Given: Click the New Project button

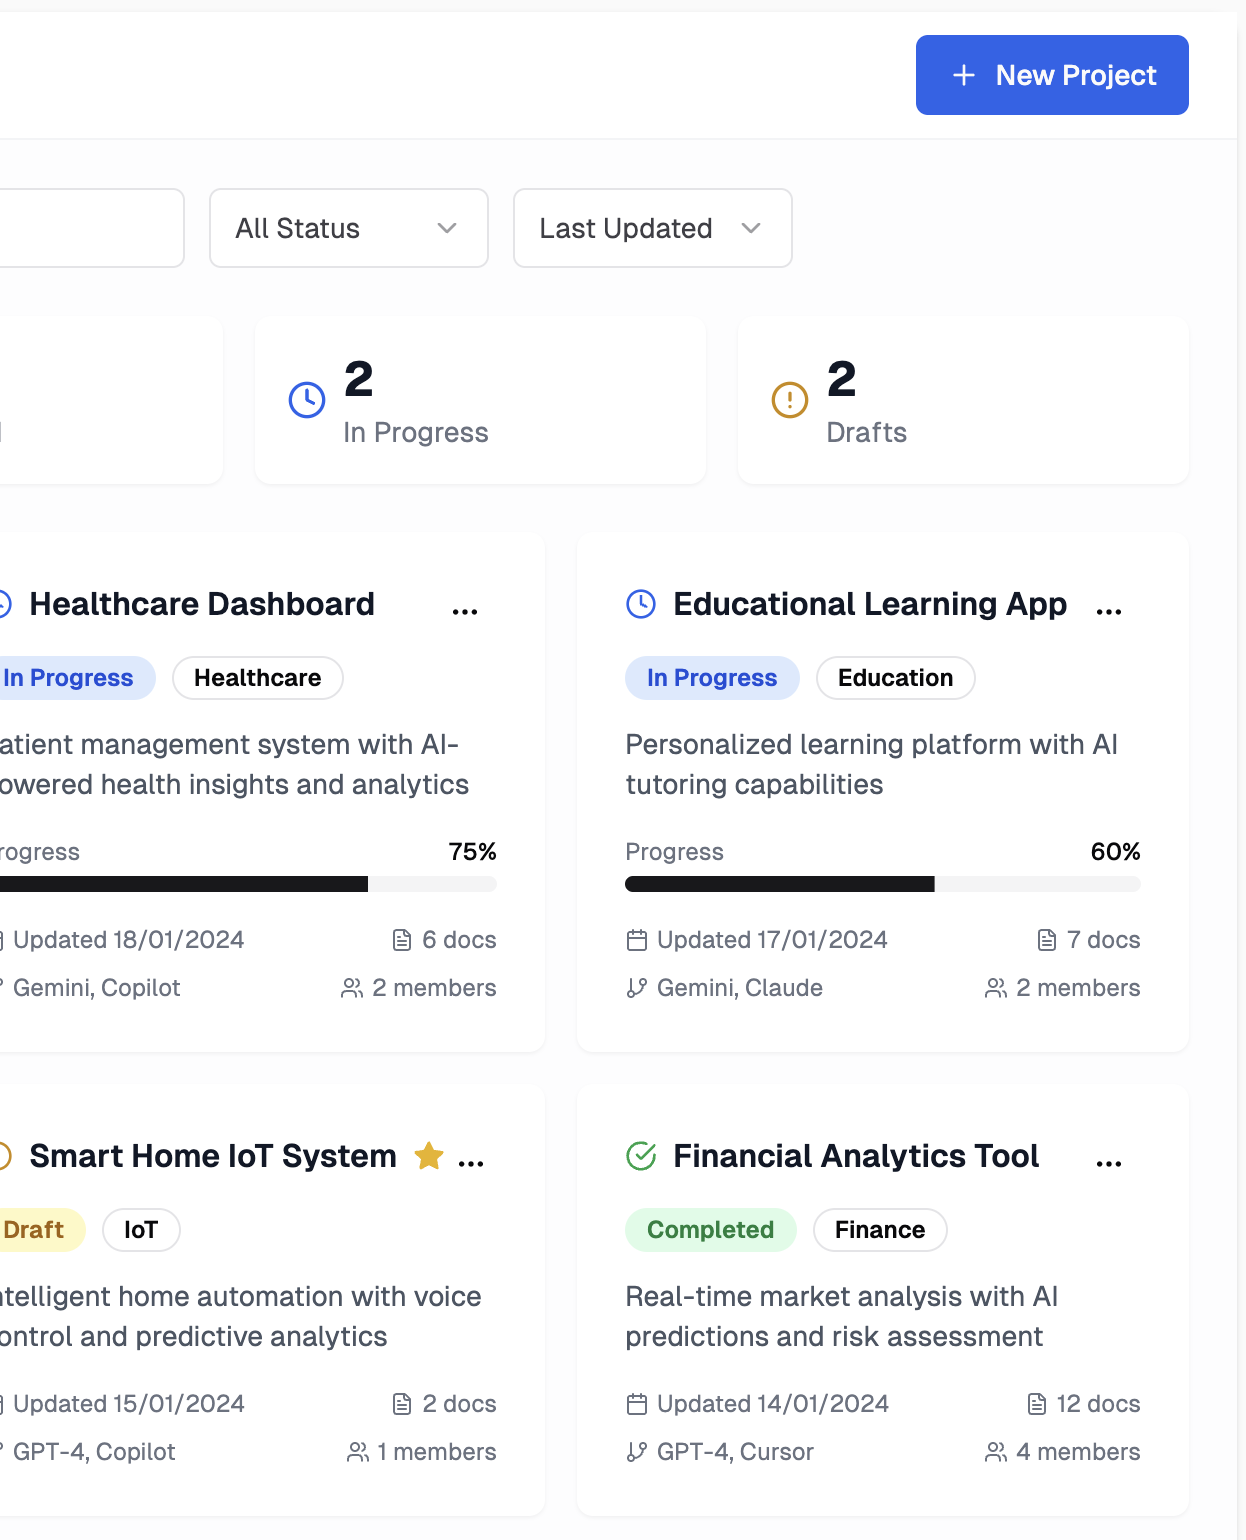Looking at the screenshot, I should pyautogui.click(x=1052, y=75).
